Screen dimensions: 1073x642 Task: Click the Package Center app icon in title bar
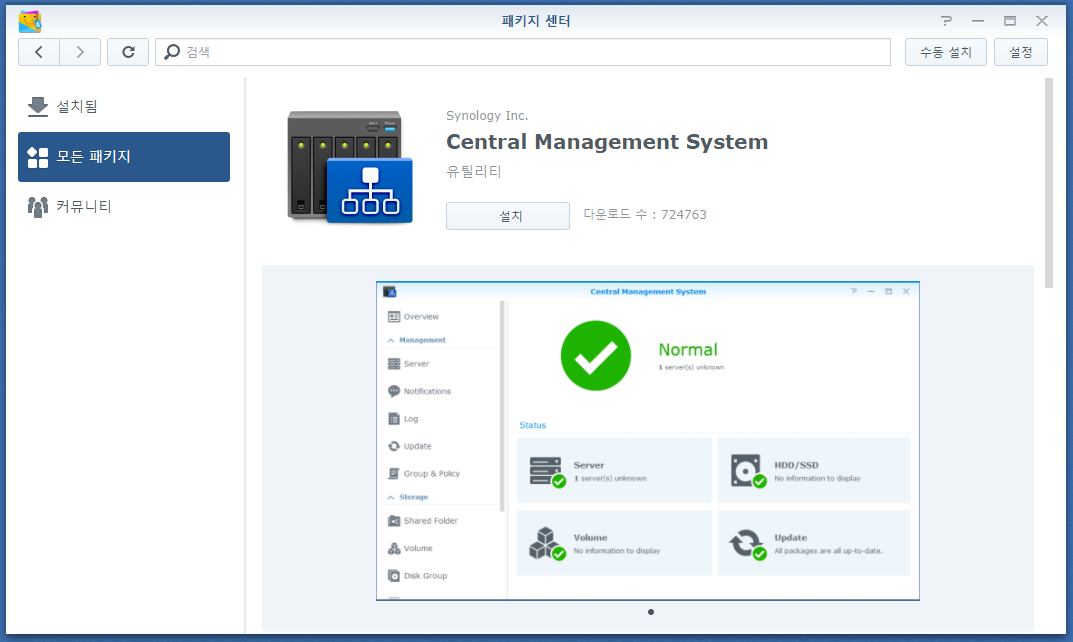[30, 21]
